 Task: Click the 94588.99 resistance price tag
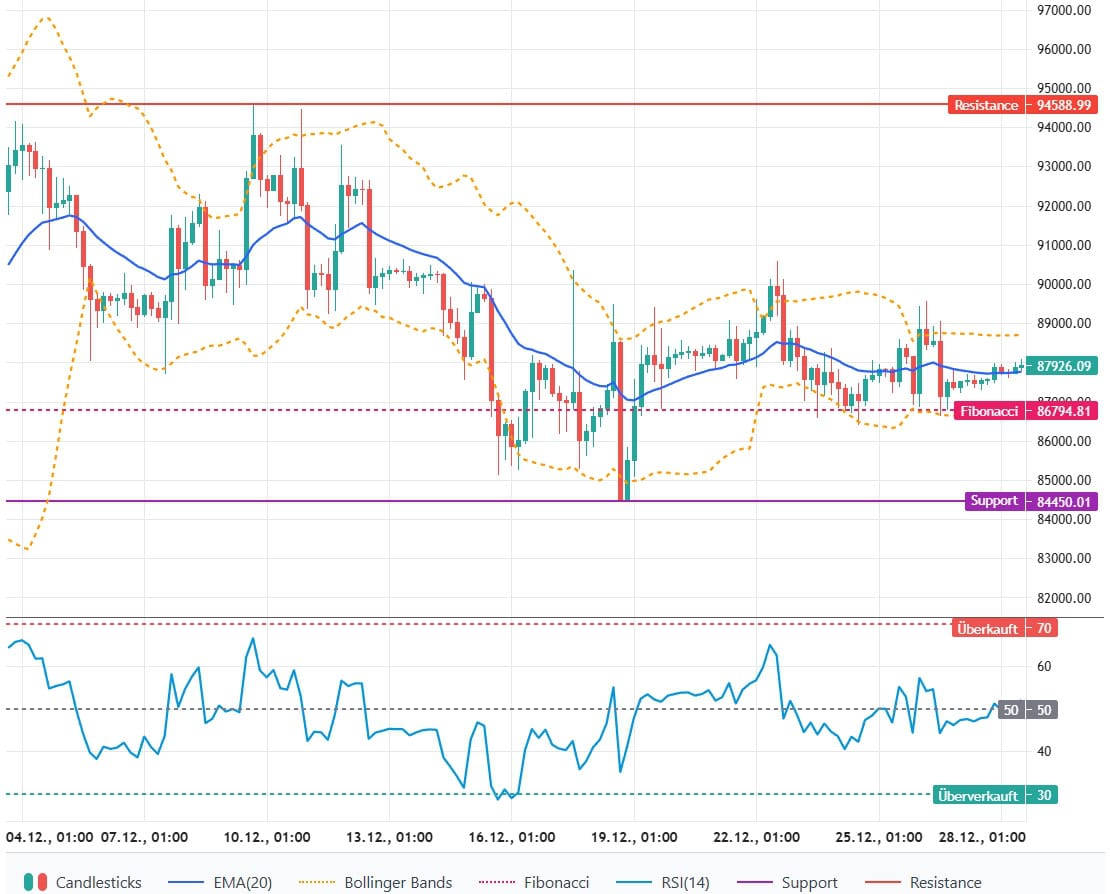(1065, 105)
